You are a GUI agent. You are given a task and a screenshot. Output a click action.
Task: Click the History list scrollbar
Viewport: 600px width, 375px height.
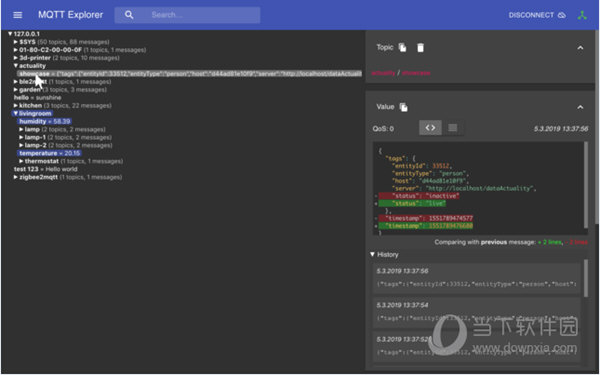click(585, 279)
